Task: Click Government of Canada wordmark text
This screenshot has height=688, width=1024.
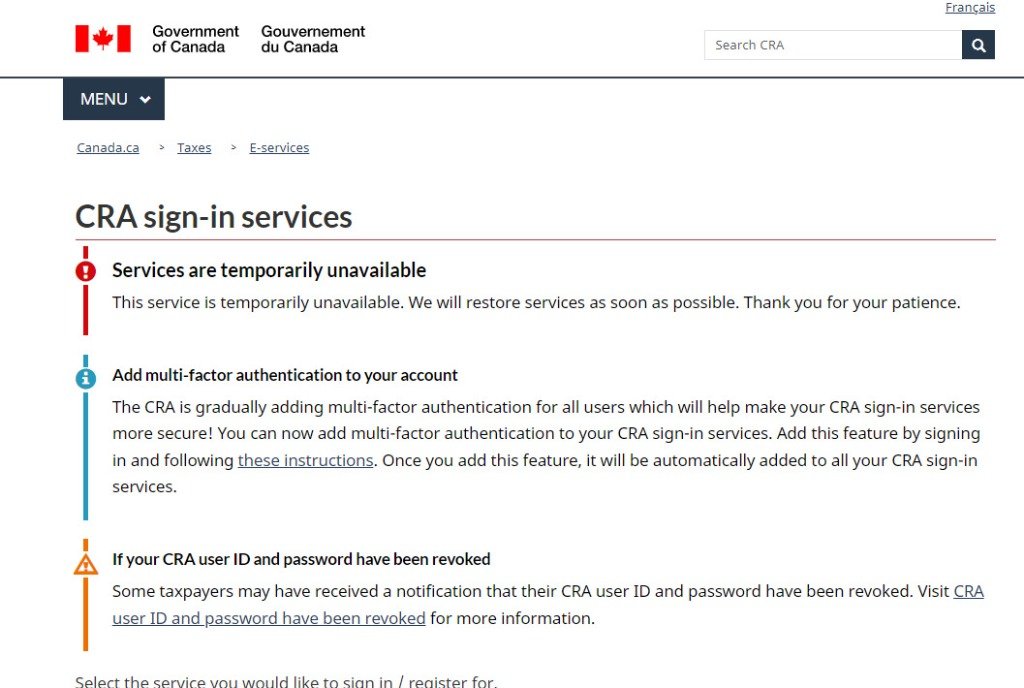Action: point(195,39)
